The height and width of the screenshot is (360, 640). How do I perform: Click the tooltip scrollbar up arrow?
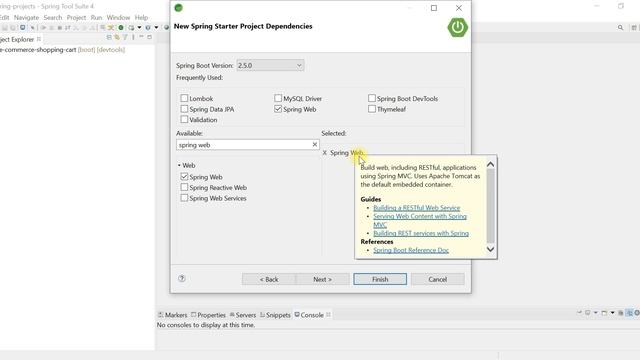click(491, 164)
